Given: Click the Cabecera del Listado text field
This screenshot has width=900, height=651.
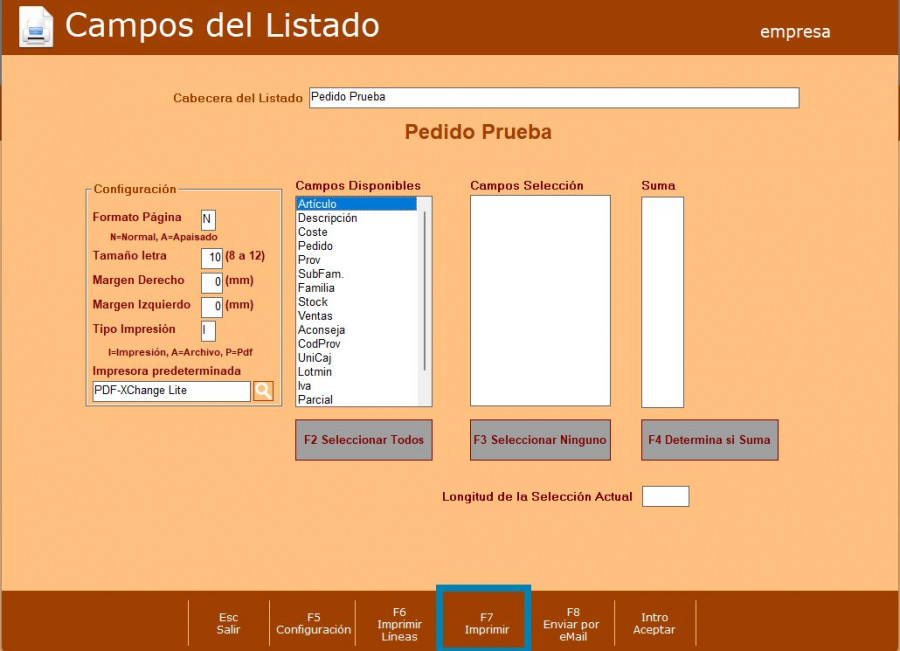Looking at the screenshot, I should pos(553,98).
